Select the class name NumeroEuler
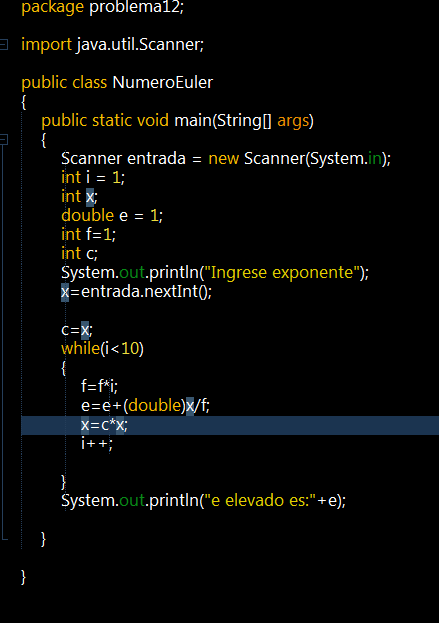 pyautogui.click(x=162, y=82)
